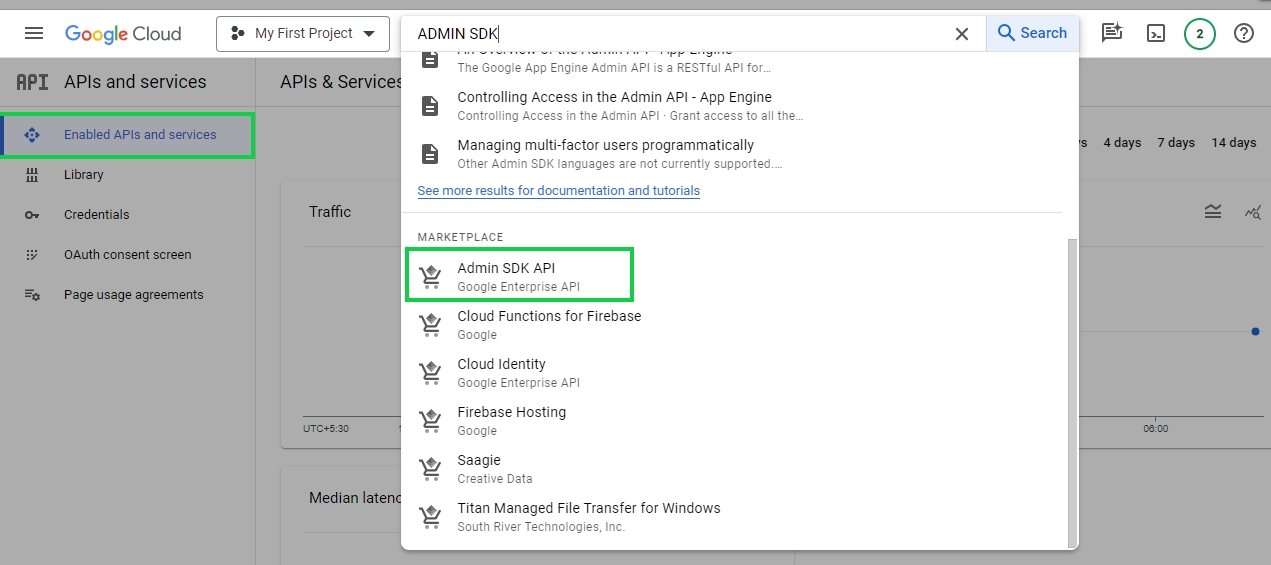The image size is (1271, 565).
Task: Open the help question mark icon
Action: [x=1243, y=34]
